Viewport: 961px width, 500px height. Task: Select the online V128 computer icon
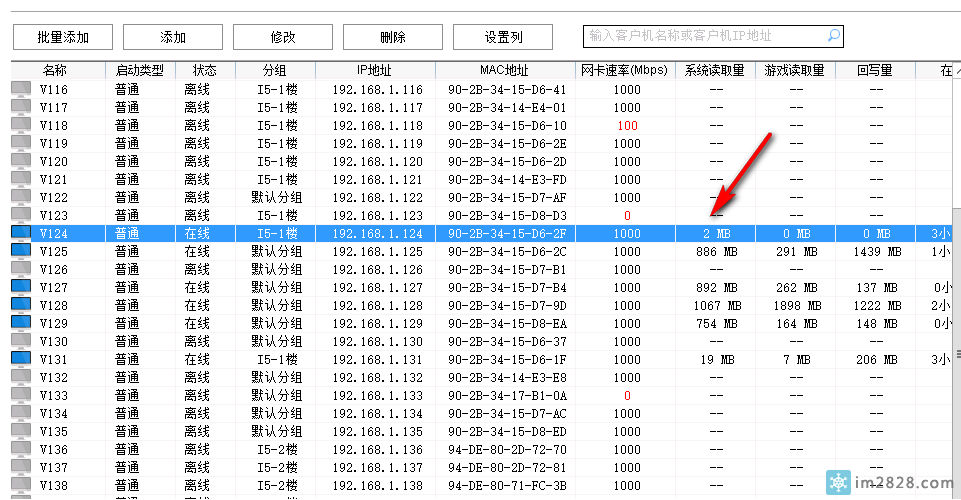(21, 305)
